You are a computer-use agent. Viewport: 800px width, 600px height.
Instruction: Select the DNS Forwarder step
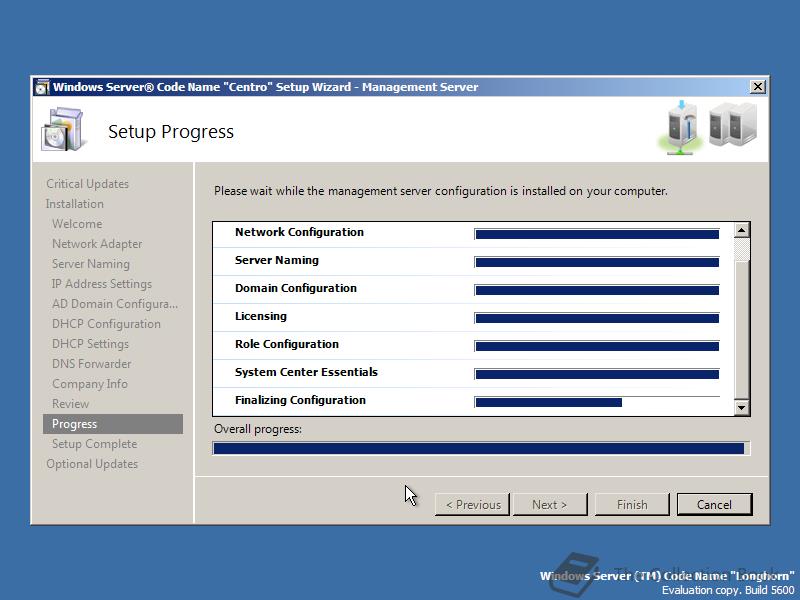[x=91, y=364]
